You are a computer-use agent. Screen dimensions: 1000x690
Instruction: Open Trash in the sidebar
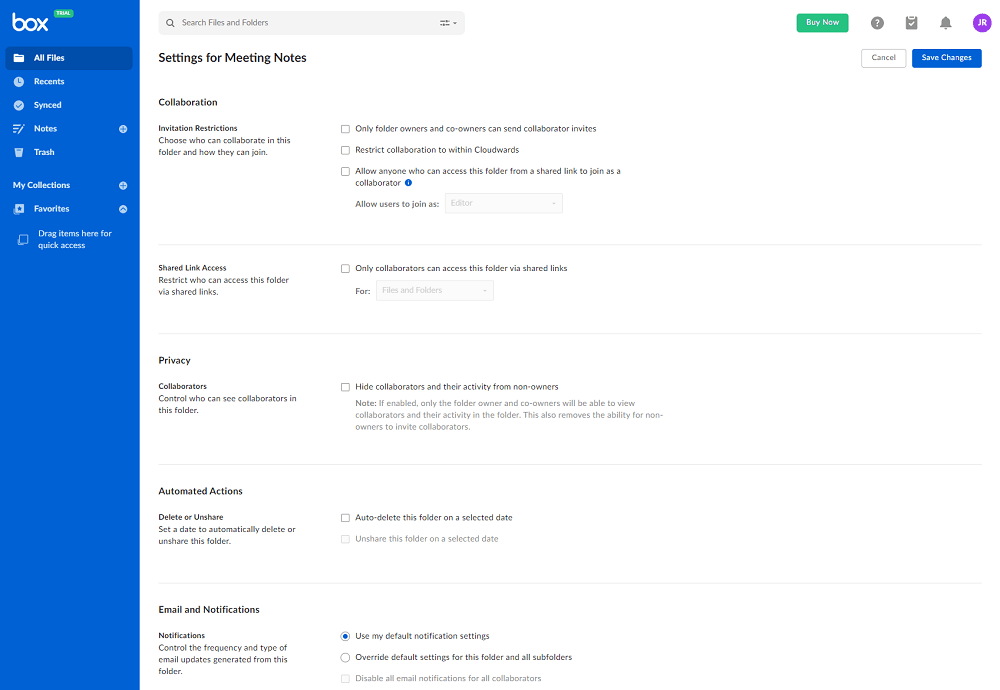[44, 152]
